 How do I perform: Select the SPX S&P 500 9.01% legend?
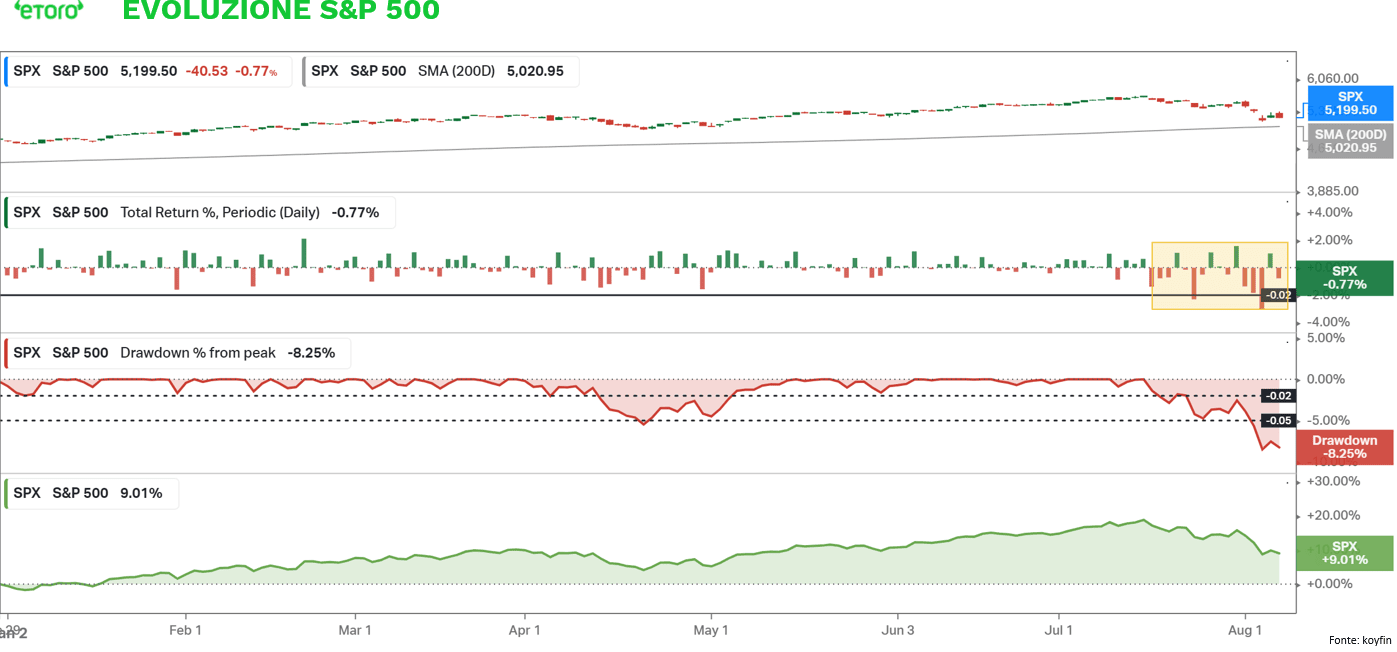92,493
